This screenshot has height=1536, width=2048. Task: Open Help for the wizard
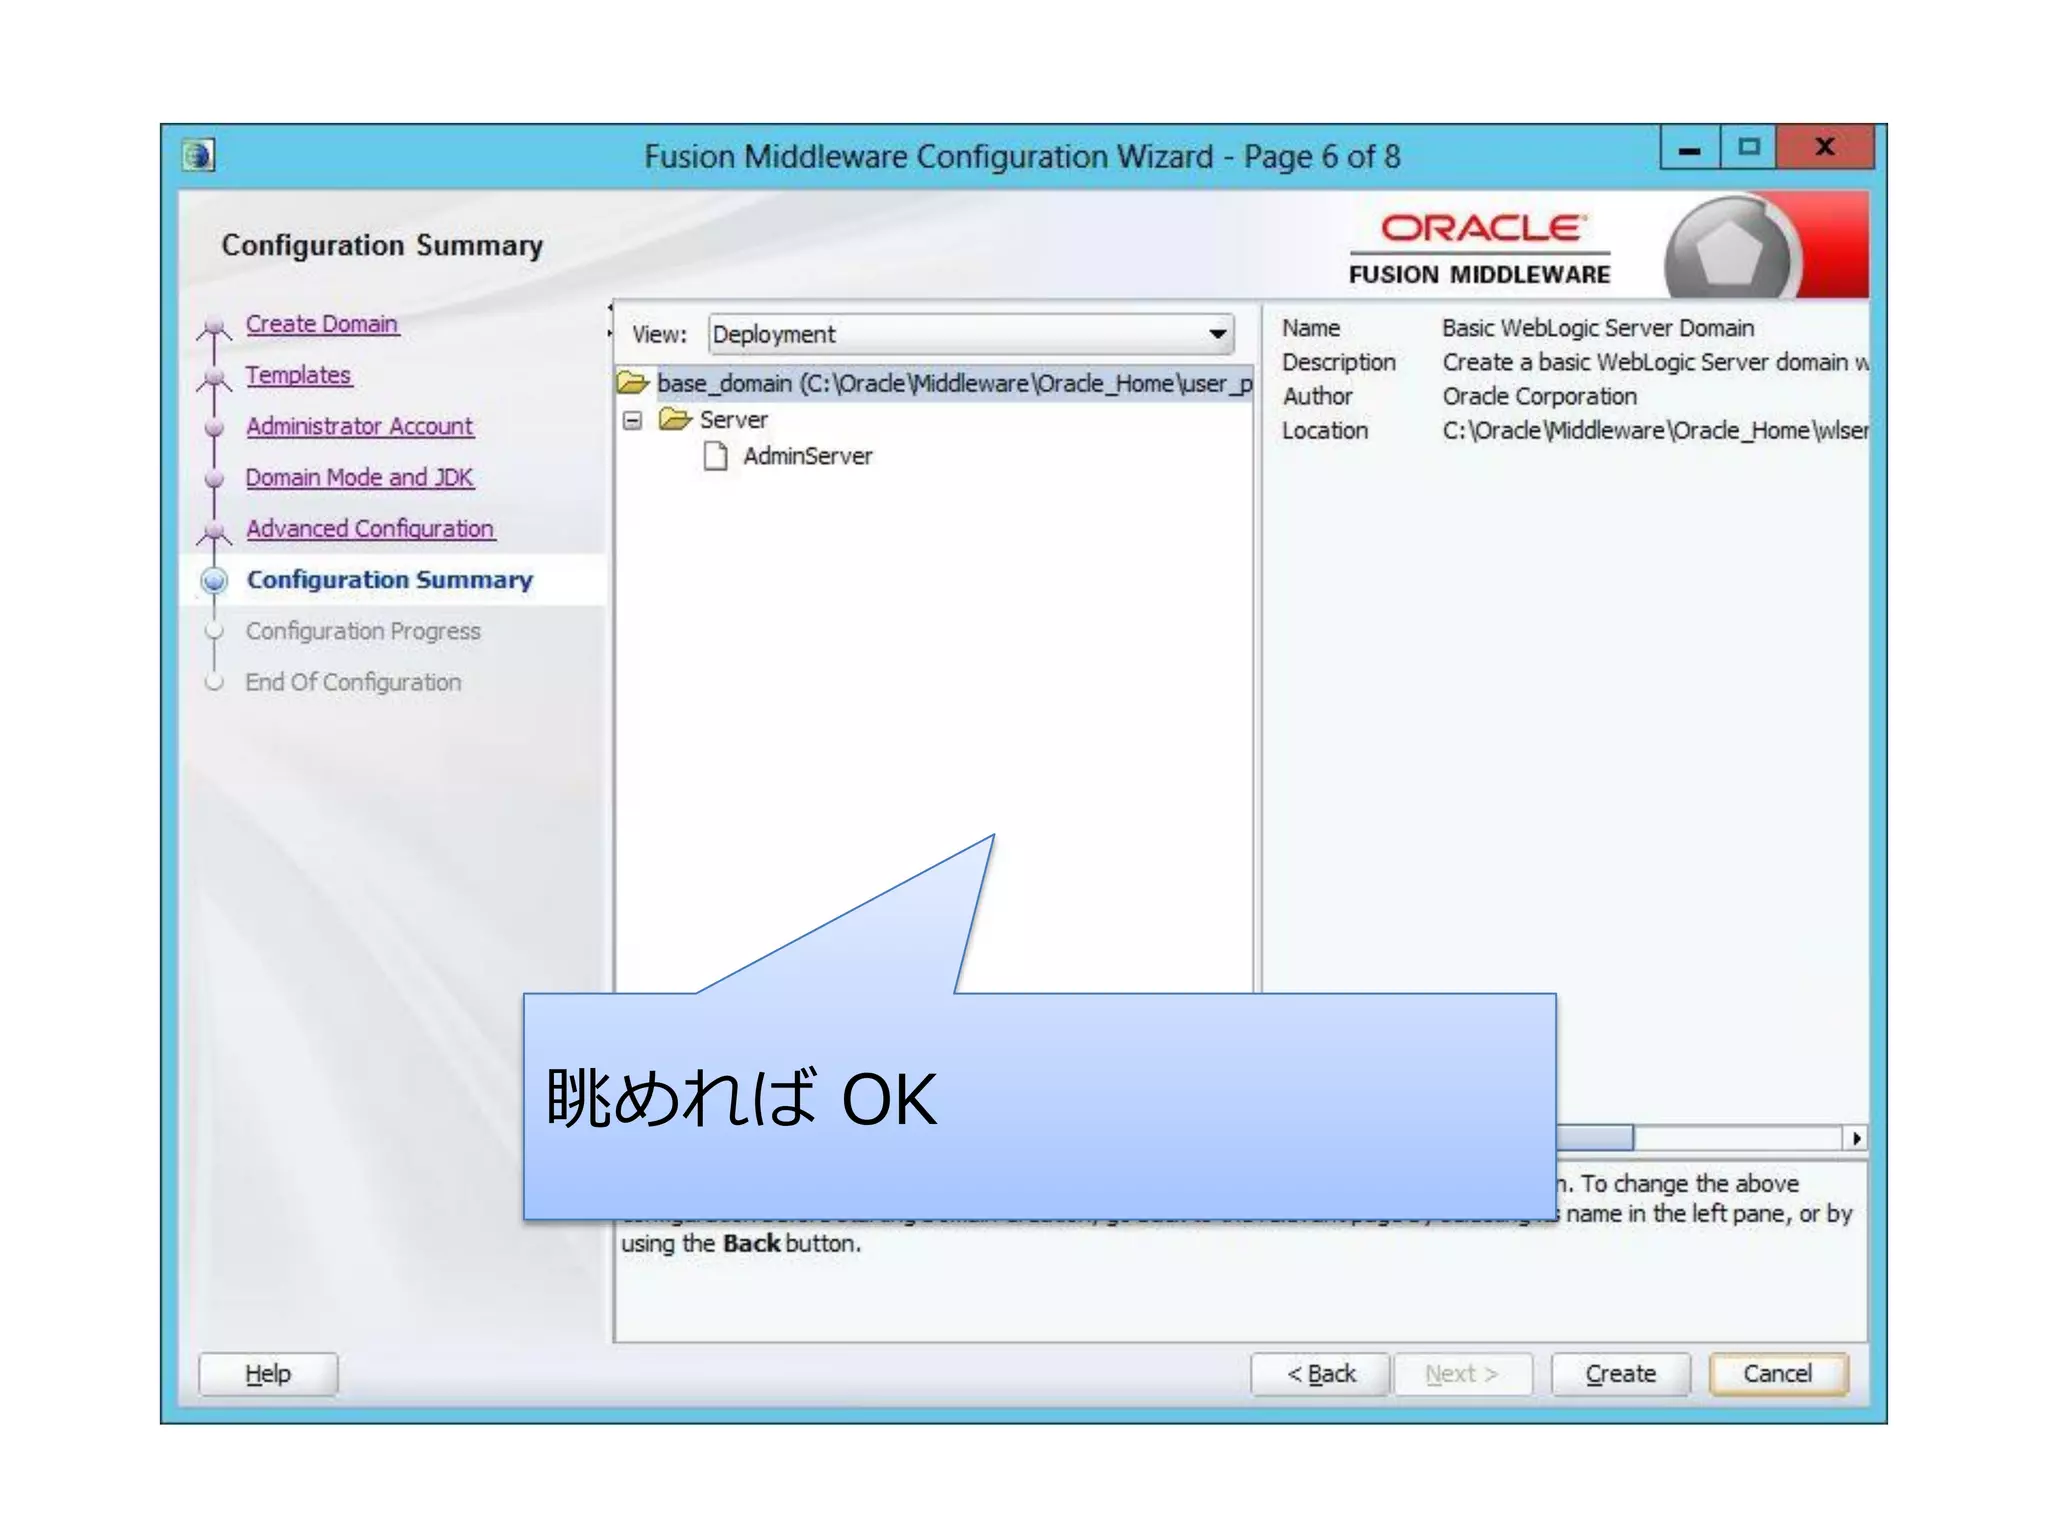268,1374
